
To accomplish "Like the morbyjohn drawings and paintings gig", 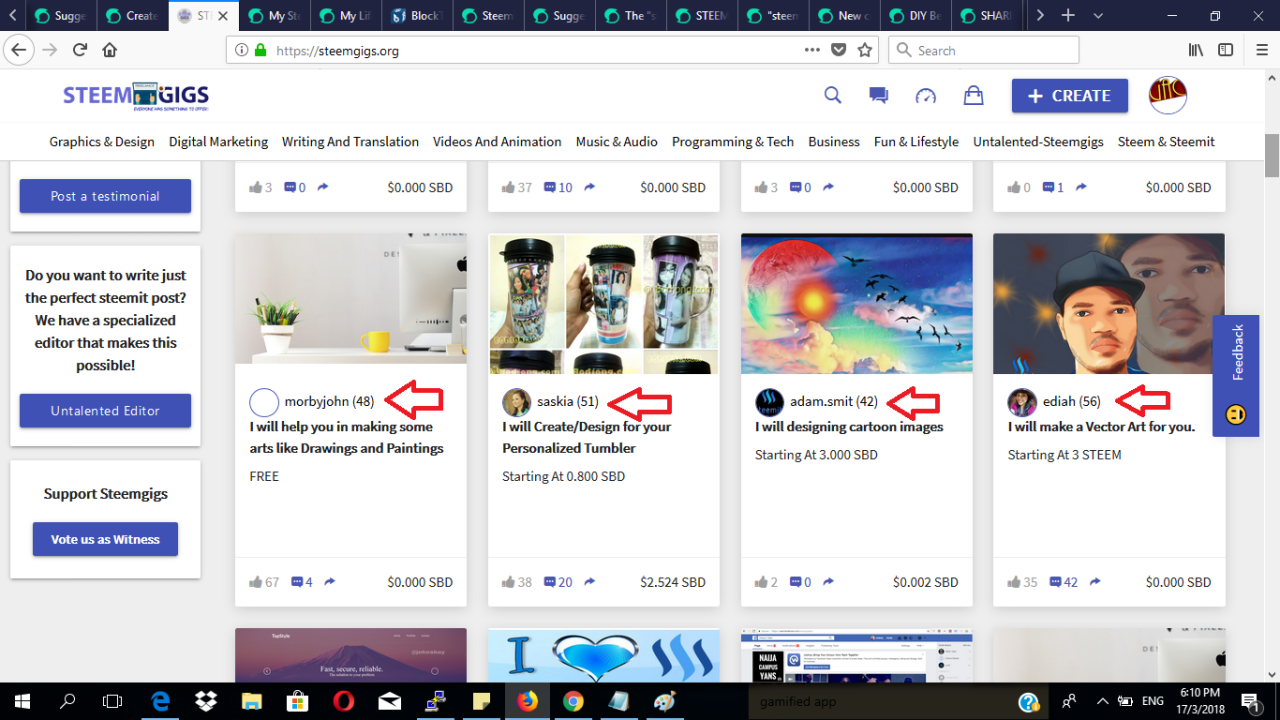I will tap(257, 582).
